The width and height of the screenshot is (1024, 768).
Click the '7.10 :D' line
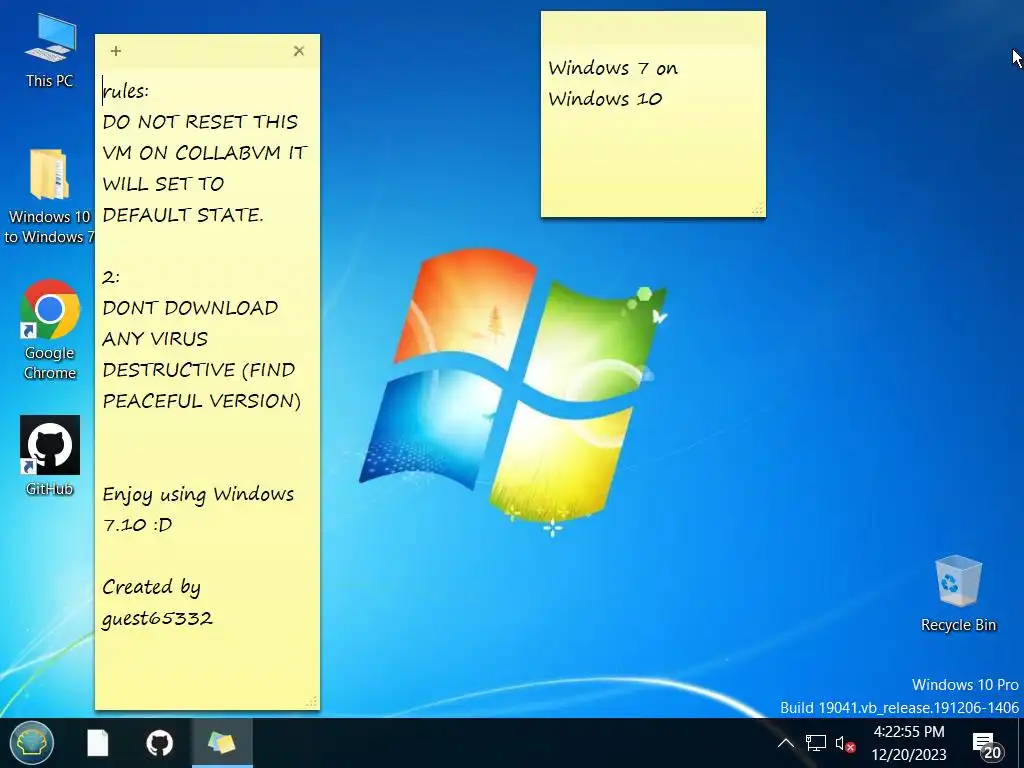[137, 524]
